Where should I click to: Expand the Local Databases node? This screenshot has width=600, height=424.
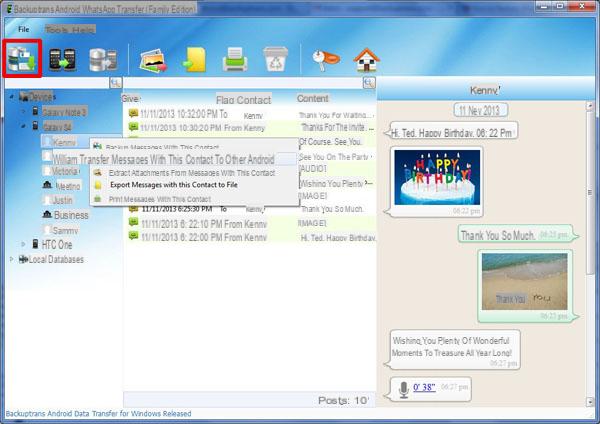(x=11, y=259)
